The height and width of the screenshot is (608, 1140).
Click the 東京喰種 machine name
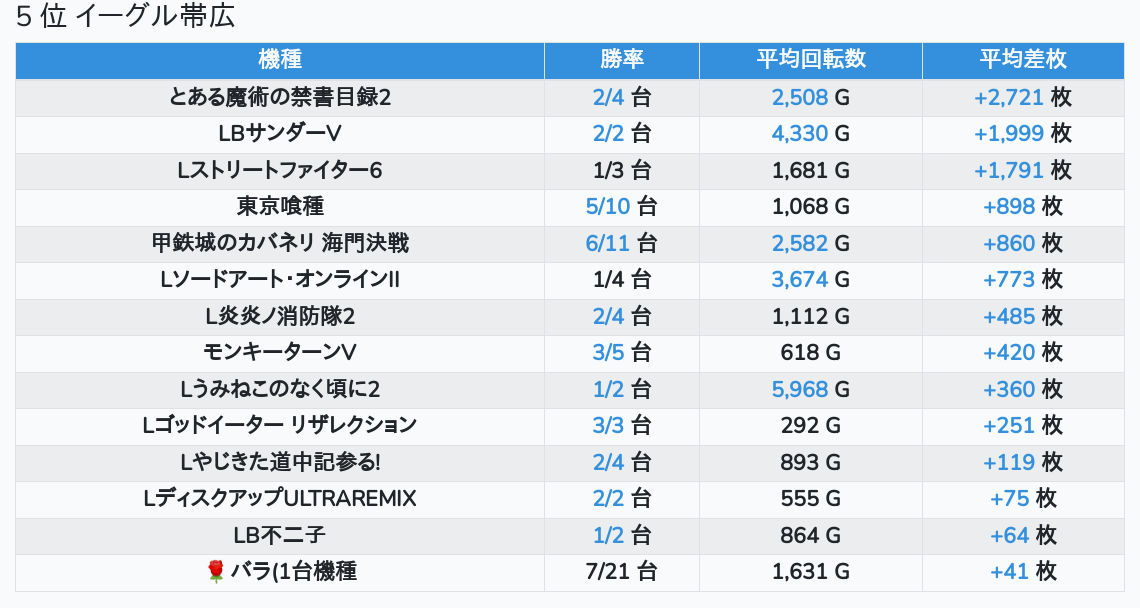click(280, 207)
